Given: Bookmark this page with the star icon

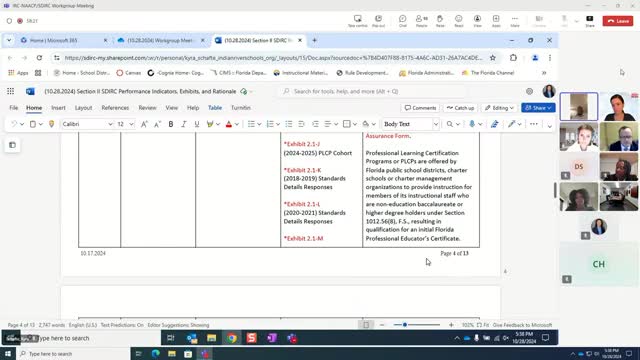Looking at the screenshot, I should pyautogui.click(x=493, y=58).
